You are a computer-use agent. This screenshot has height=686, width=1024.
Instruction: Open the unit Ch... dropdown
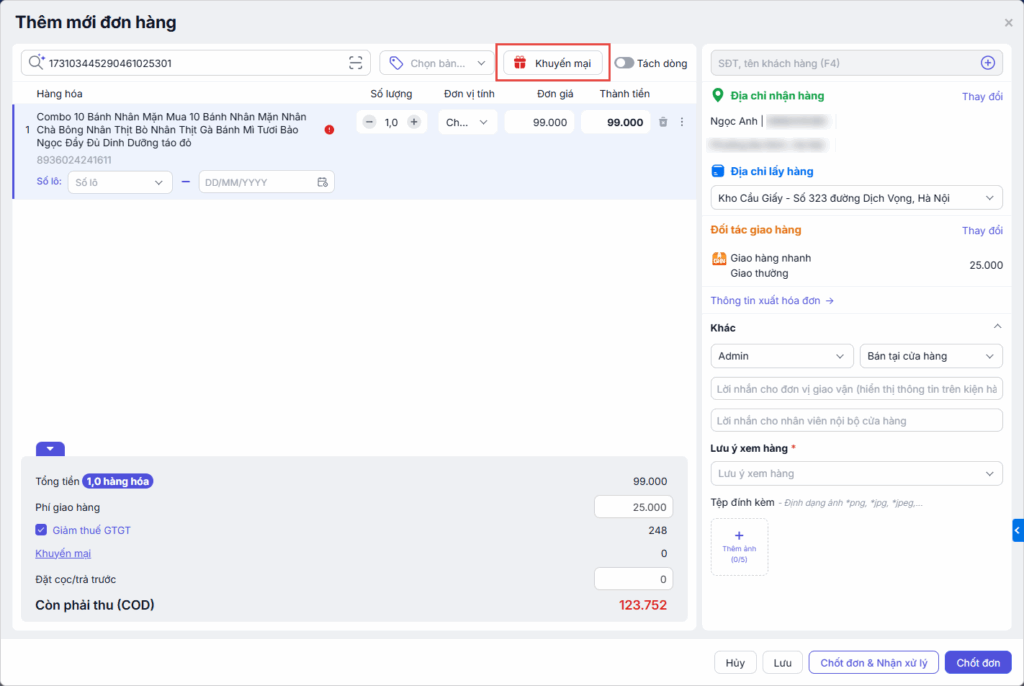468,122
